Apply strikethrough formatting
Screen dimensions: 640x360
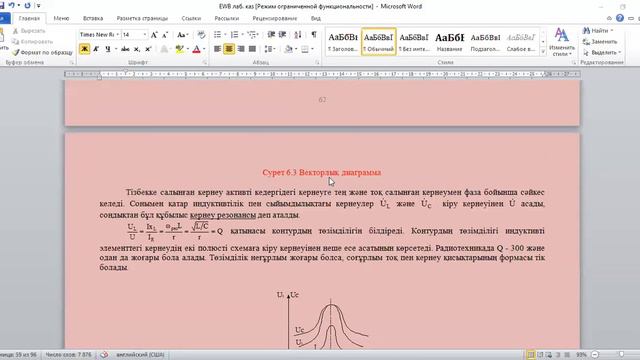pyautogui.click(x=125, y=49)
